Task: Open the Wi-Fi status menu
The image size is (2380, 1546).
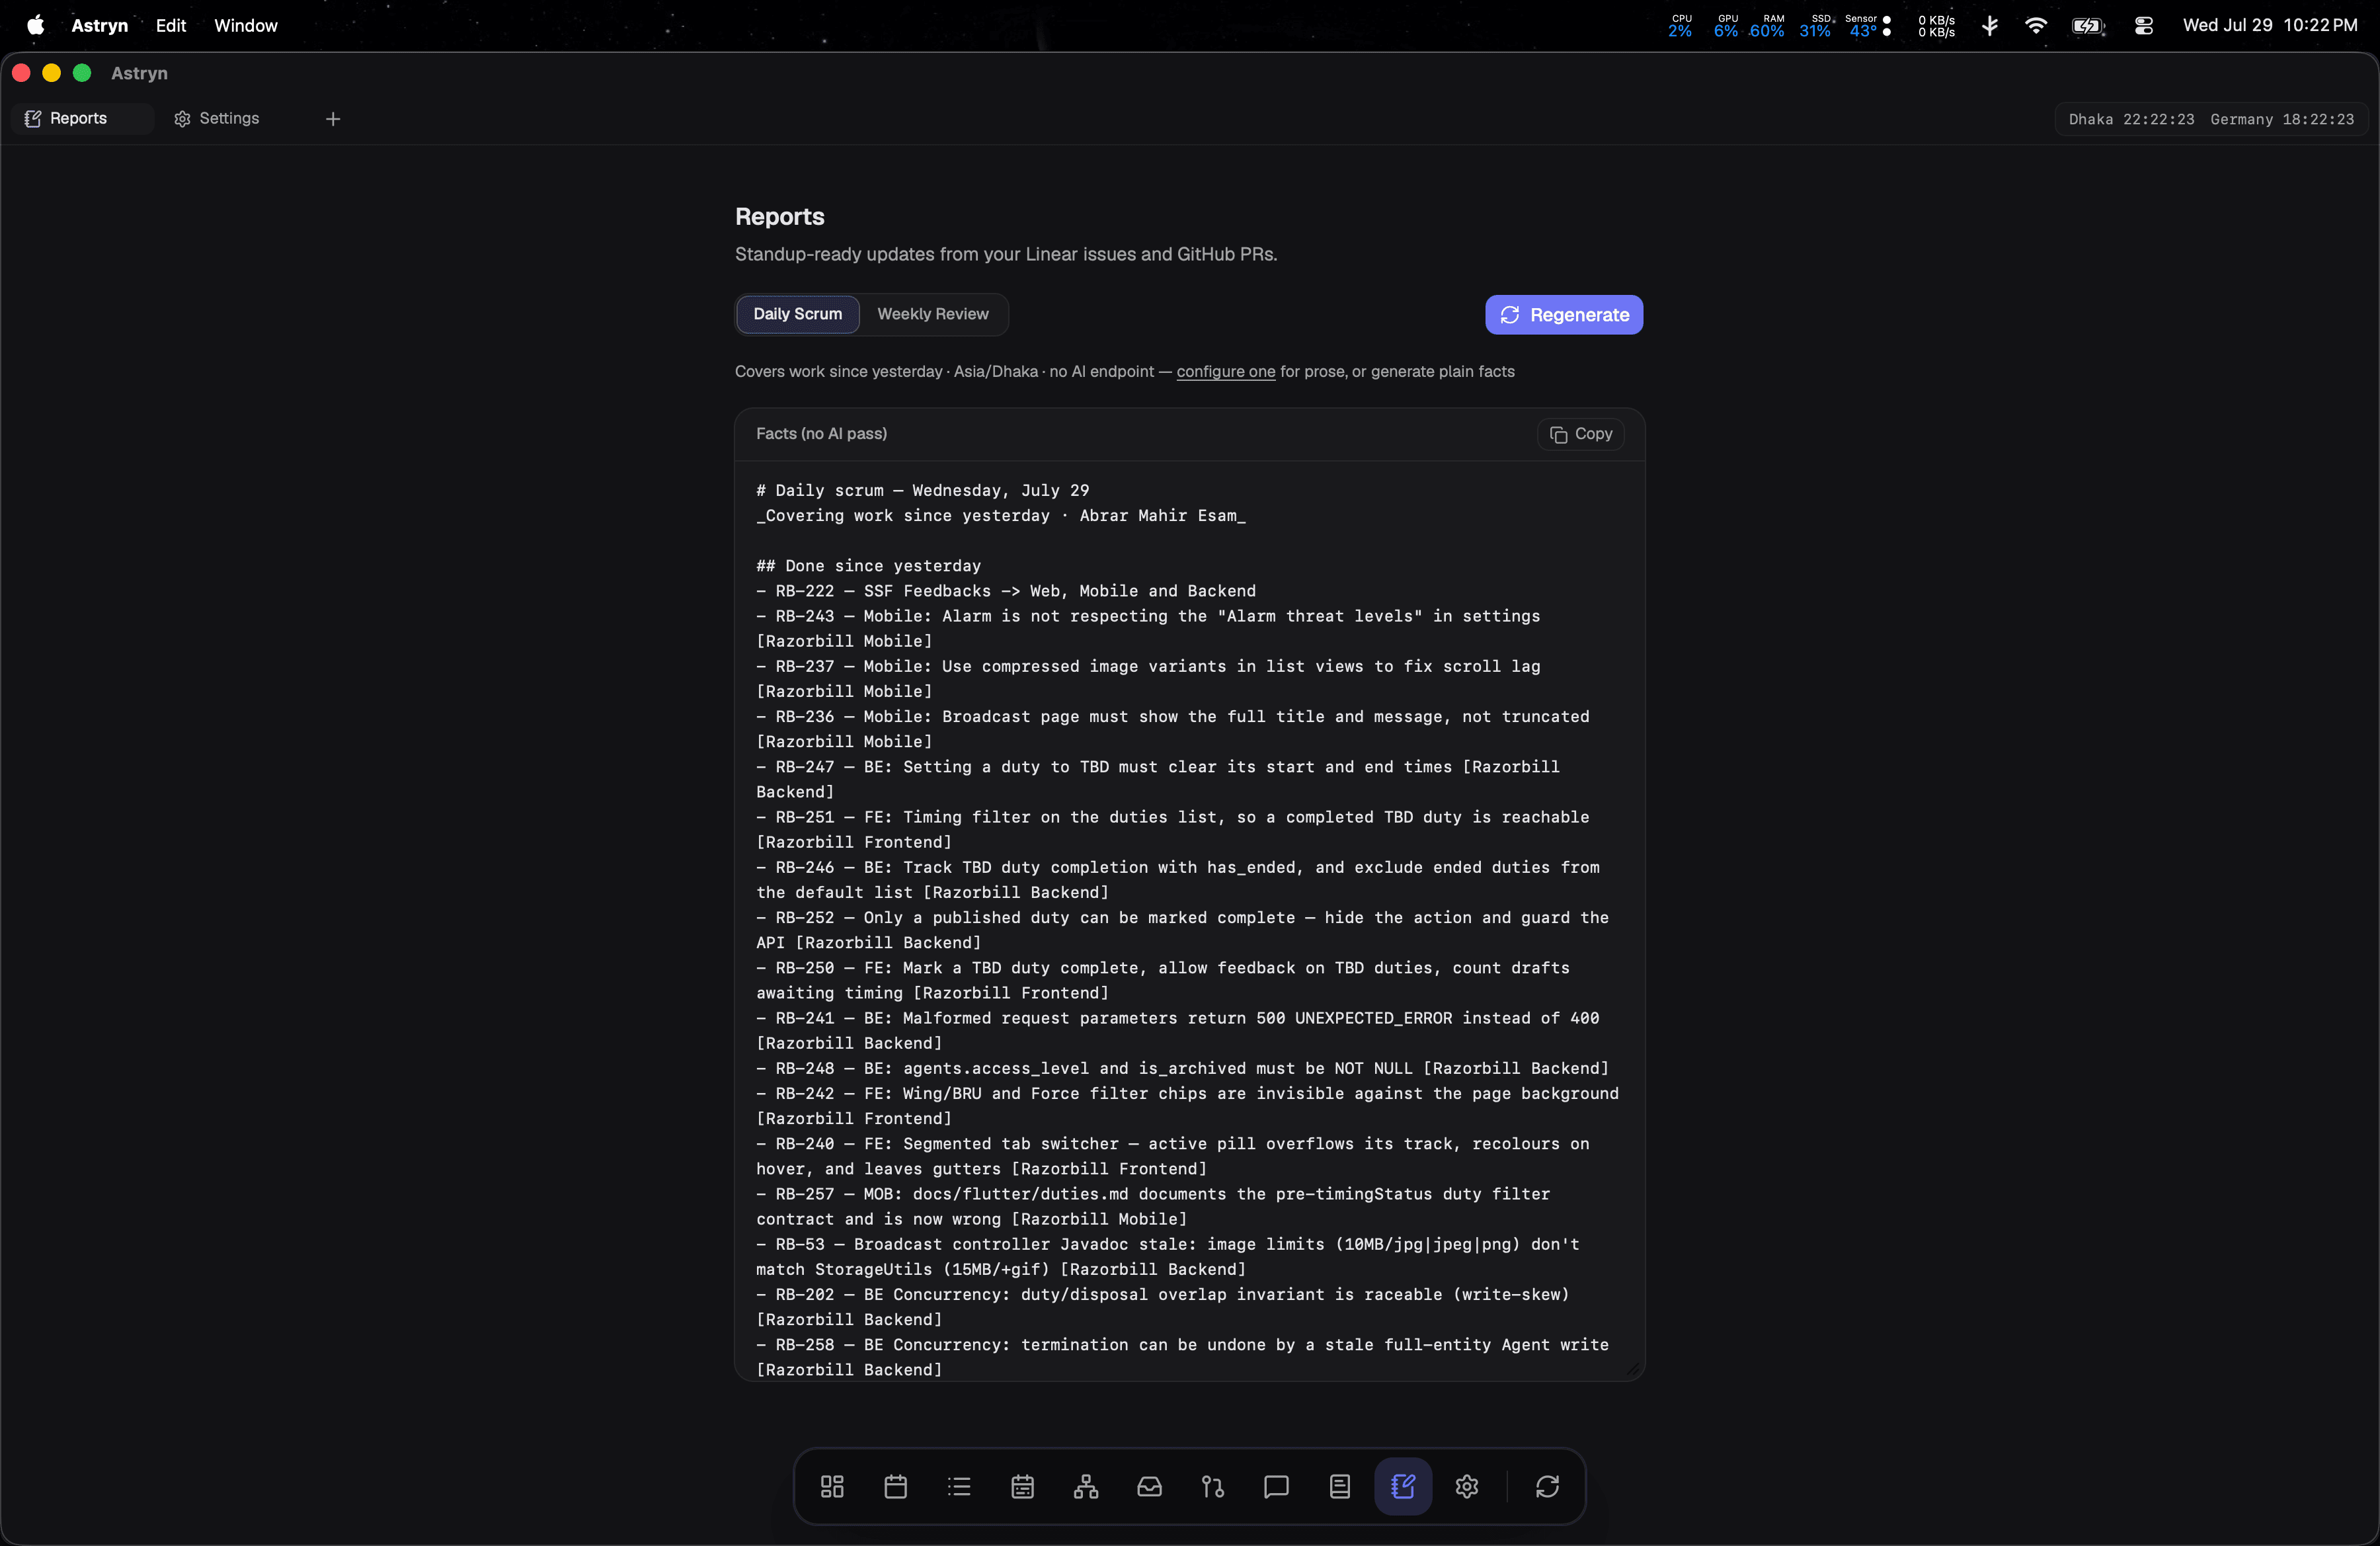Action: [x=2035, y=25]
